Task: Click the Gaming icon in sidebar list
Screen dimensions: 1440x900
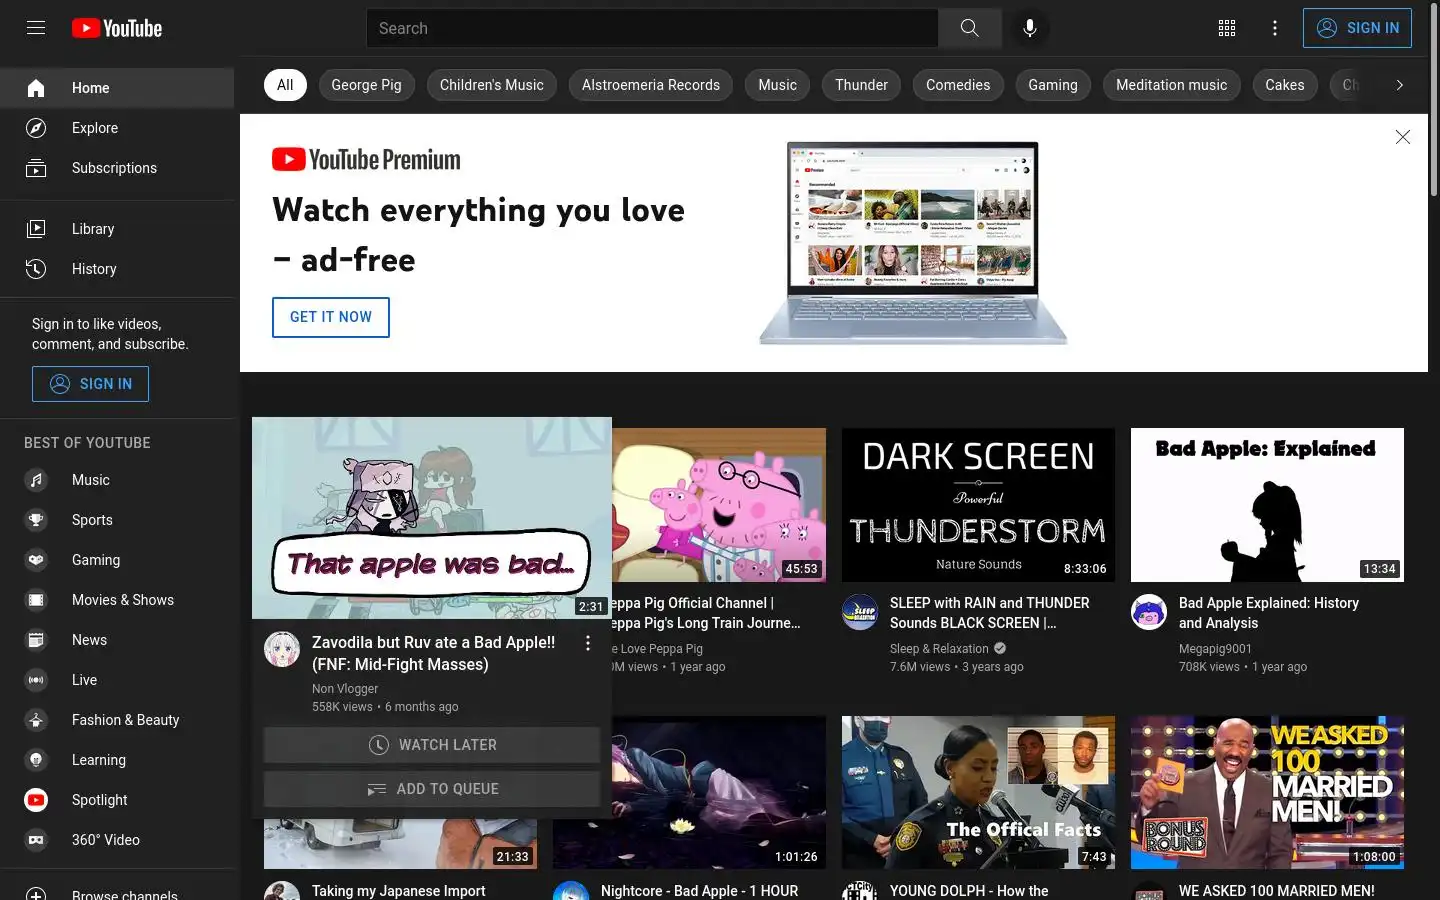Action: 36,560
